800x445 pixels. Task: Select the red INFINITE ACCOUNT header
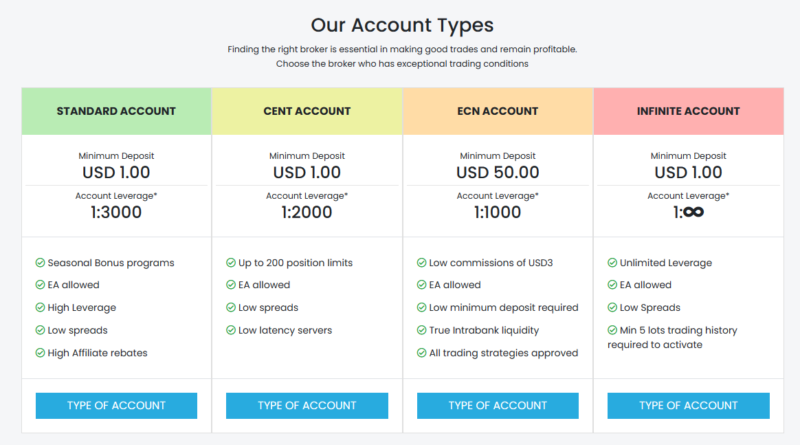[x=688, y=111]
